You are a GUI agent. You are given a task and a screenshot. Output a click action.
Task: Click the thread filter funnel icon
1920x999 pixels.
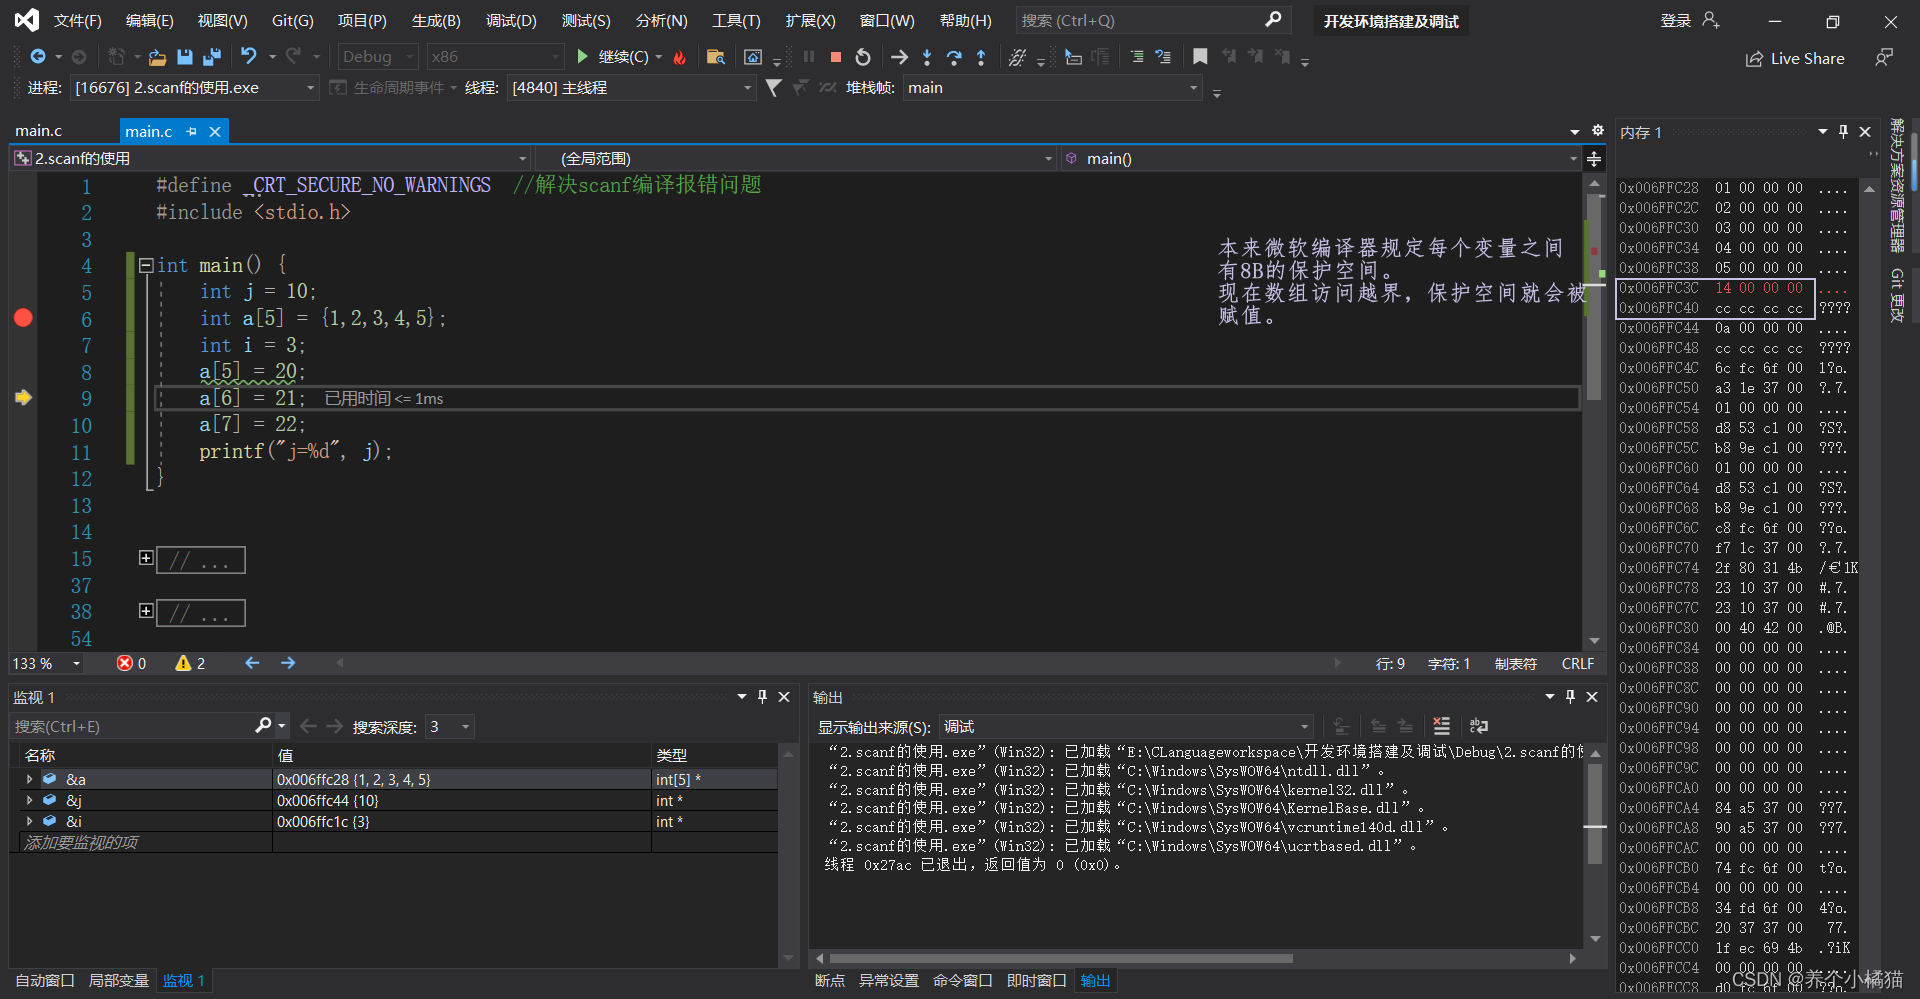(x=773, y=88)
